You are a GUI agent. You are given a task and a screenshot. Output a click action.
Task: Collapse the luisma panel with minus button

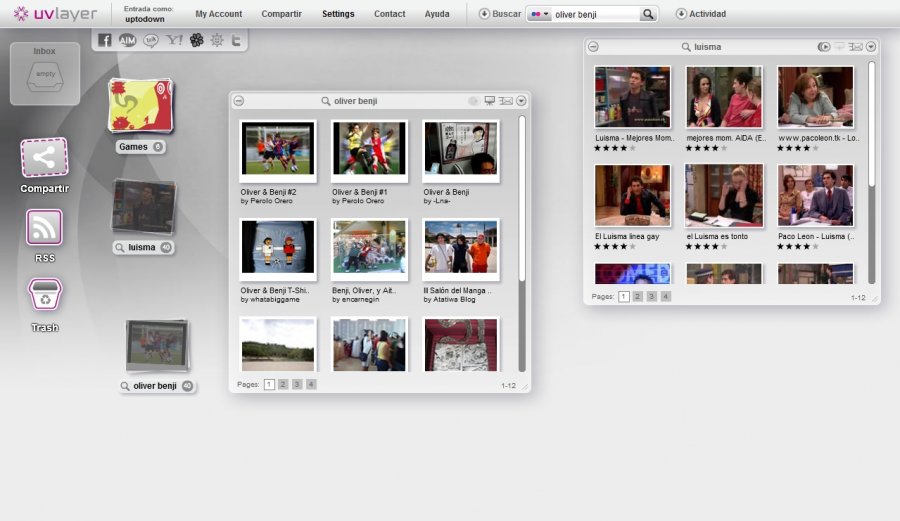tap(593, 47)
